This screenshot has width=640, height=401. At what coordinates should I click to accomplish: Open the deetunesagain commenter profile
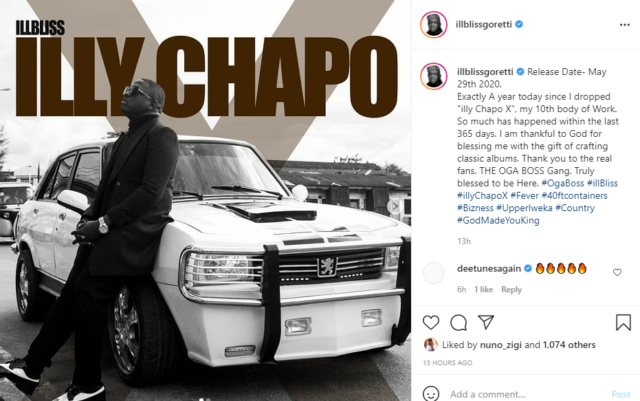pyautogui.click(x=489, y=269)
